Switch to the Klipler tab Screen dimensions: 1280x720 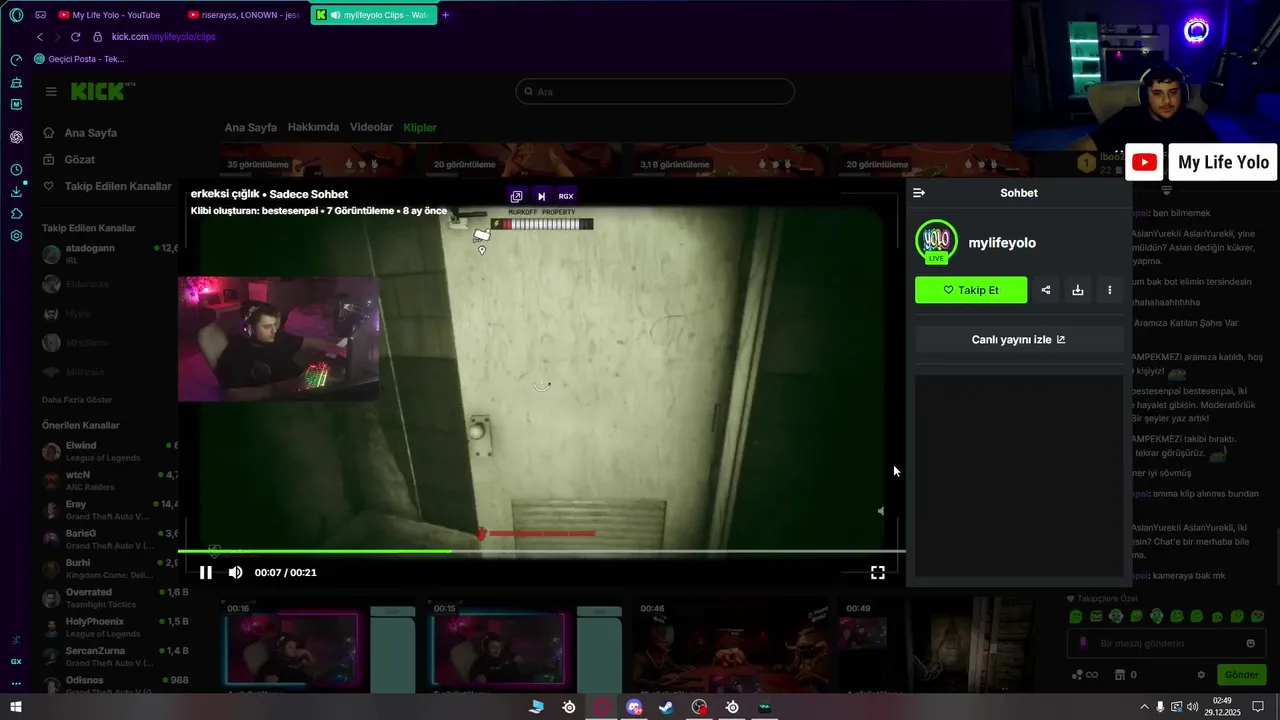pos(420,127)
